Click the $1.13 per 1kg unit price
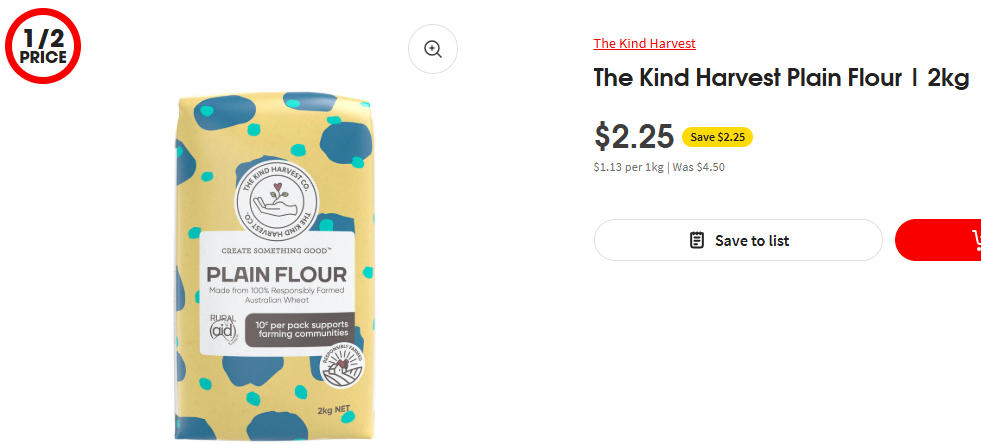This screenshot has height=445, width=981. (x=628, y=167)
